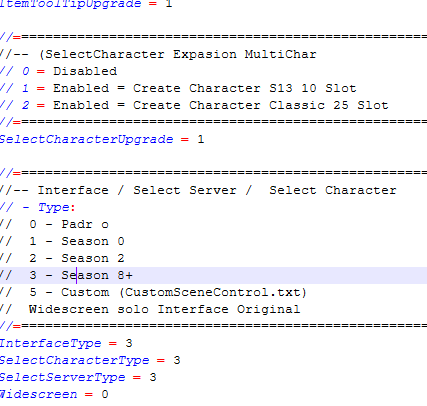Image resolution: width=427 pixels, height=406 pixels.
Task: Click the ItemToolTipUpgrade setting line
Action: (x=86, y=4)
